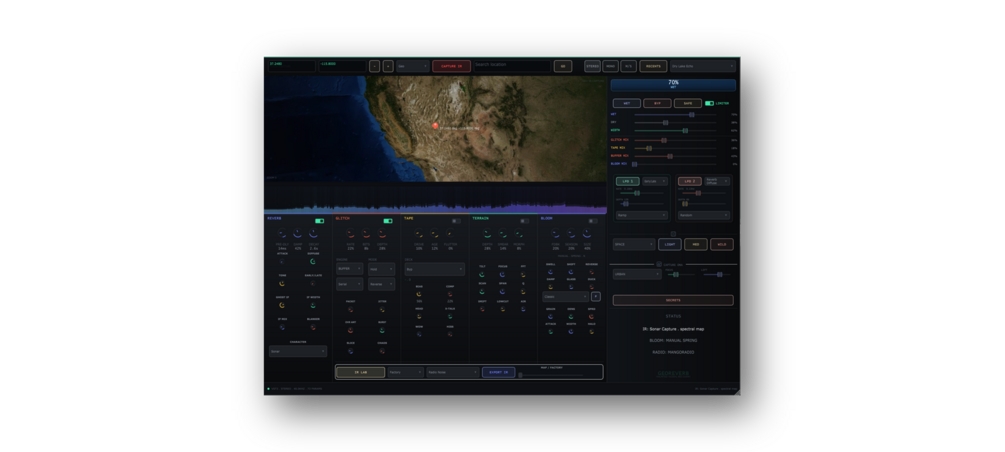Adjust the Dry level slider
Viewport: 1005px width, 452px height.
click(675, 122)
